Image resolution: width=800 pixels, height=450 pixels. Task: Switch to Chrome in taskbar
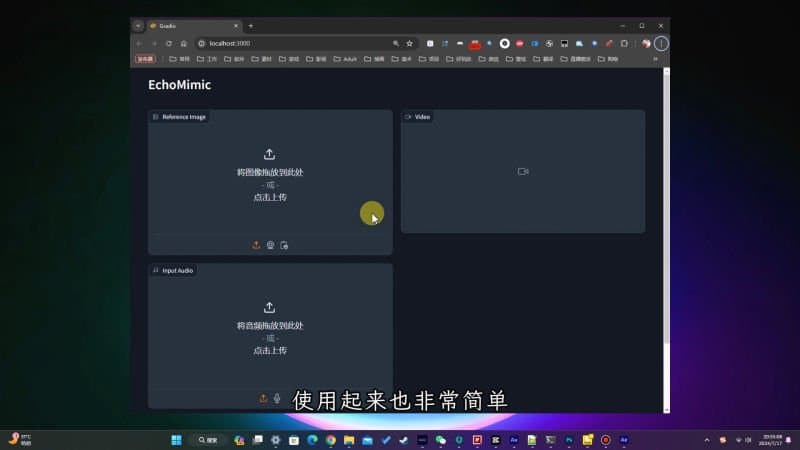[x=331, y=440]
